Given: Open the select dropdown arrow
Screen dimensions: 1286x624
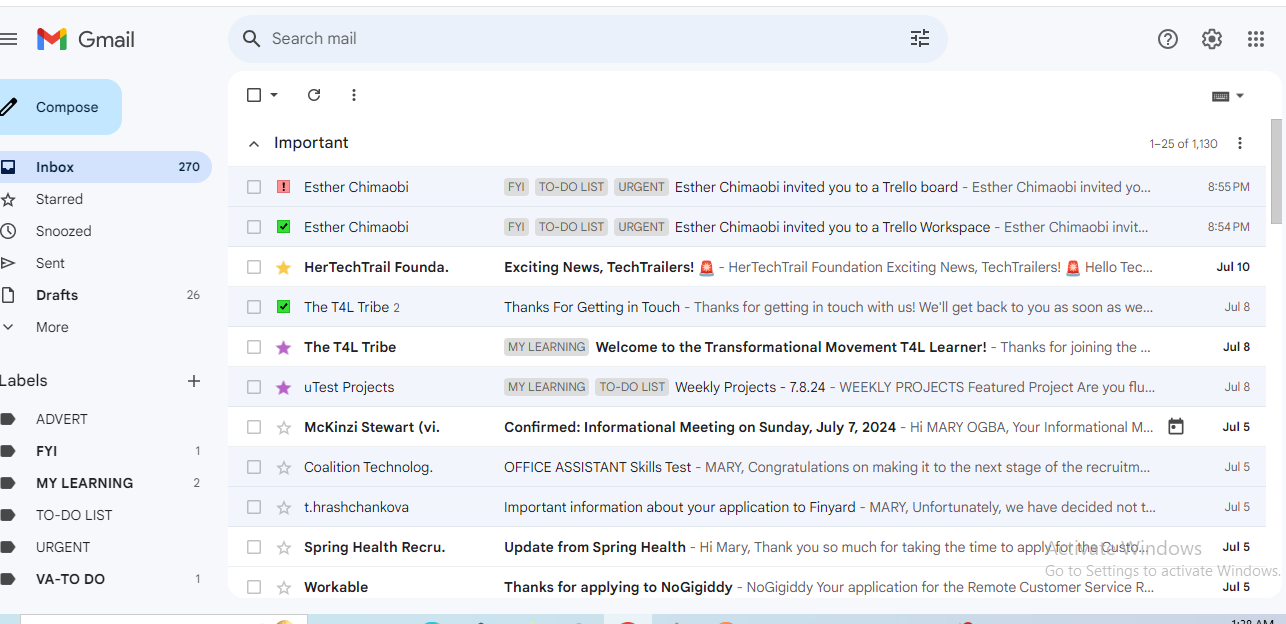Looking at the screenshot, I should click(x=274, y=95).
